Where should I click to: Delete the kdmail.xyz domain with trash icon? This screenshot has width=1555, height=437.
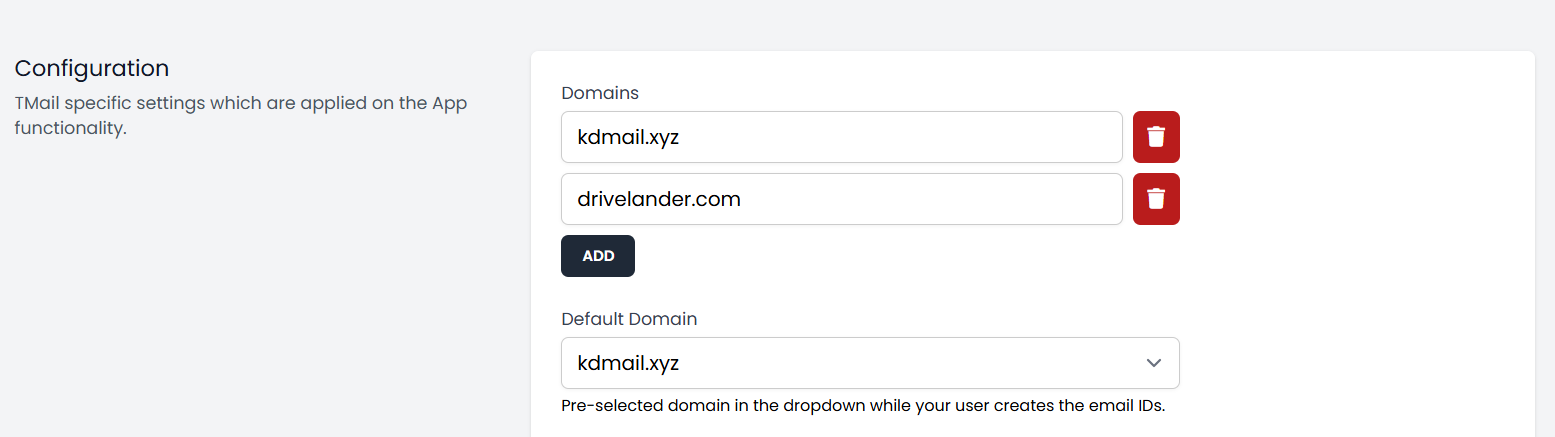(x=1156, y=137)
